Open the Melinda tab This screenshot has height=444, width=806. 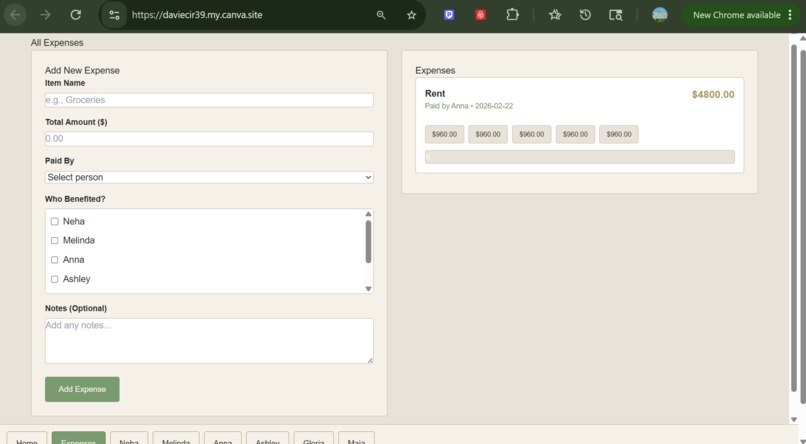tap(176, 438)
